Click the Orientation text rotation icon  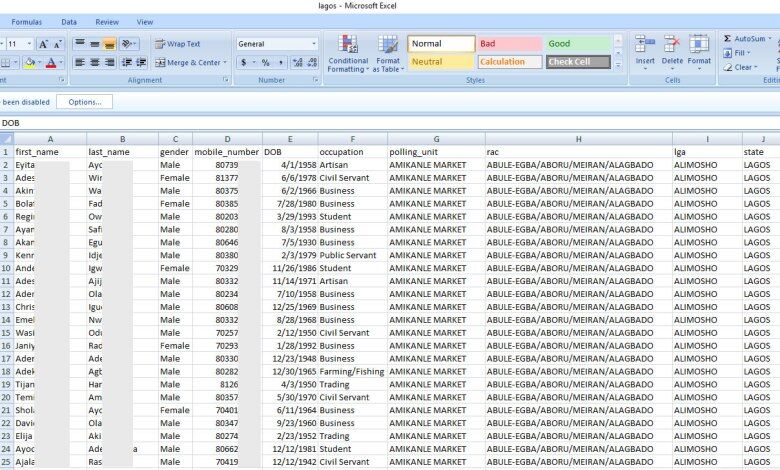[x=130, y=44]
